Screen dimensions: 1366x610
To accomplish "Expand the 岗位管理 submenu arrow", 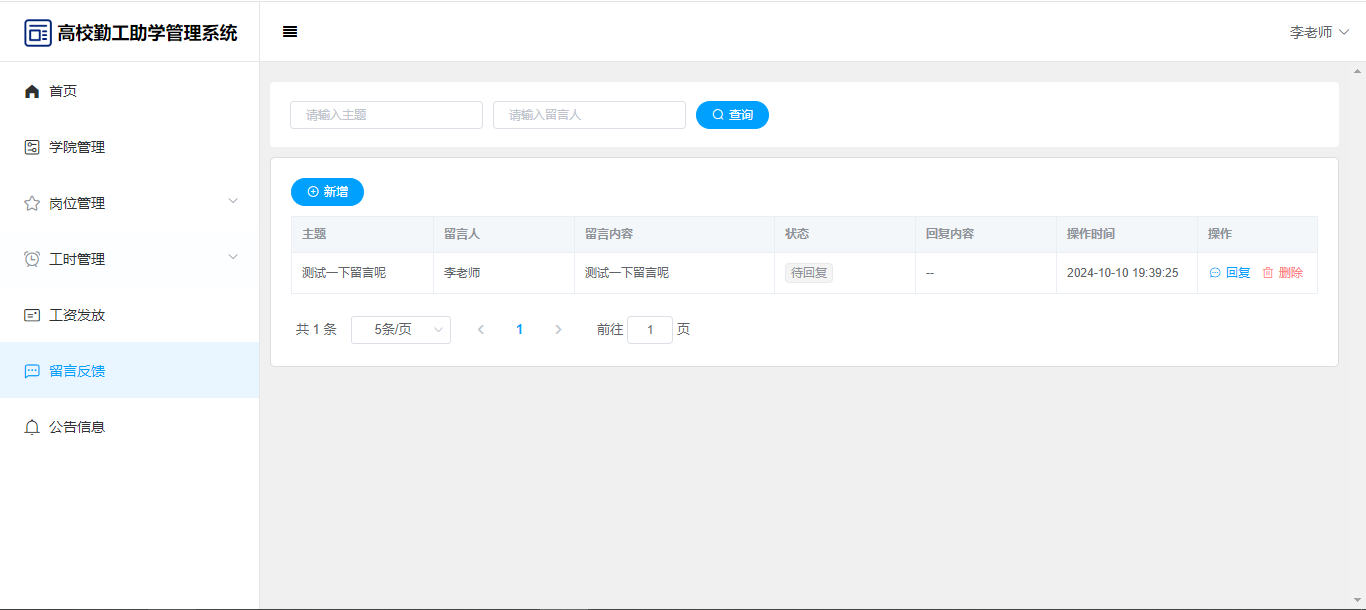I will [x=233, y=201].
